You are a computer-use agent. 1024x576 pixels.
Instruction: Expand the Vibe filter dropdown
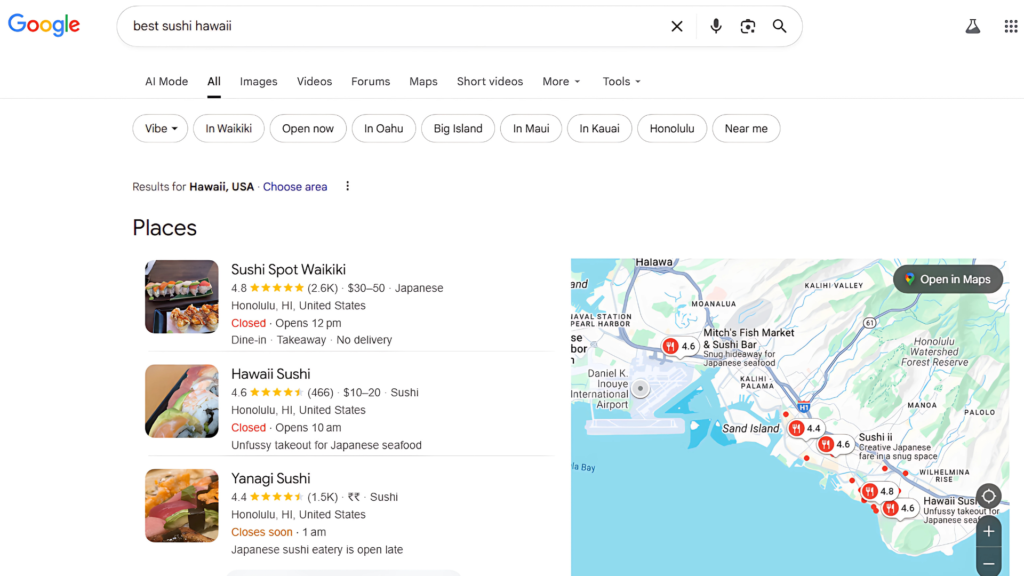click(x=160, y=129)
